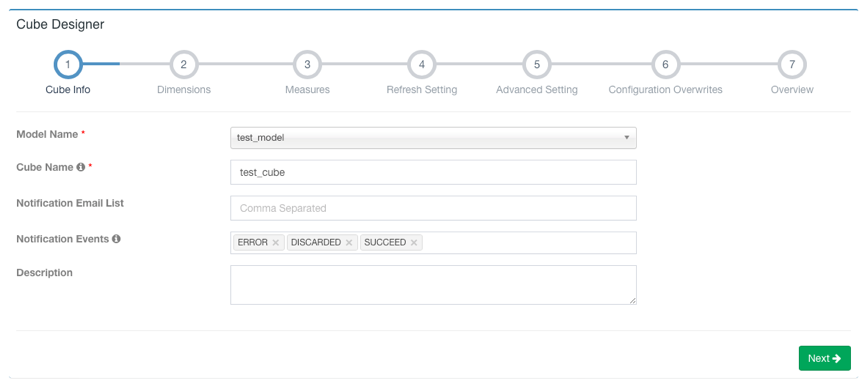
Task: Go to step 3 Measures circle
Action: (x=307, y=64)
